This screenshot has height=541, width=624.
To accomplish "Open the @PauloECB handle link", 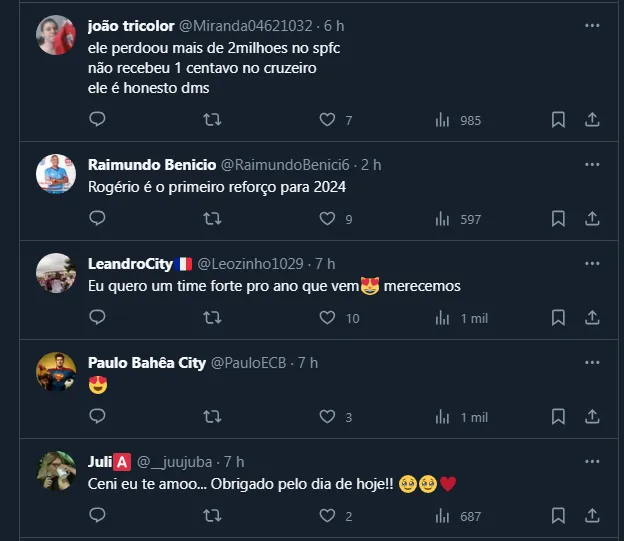I will [x=248, y=362].
